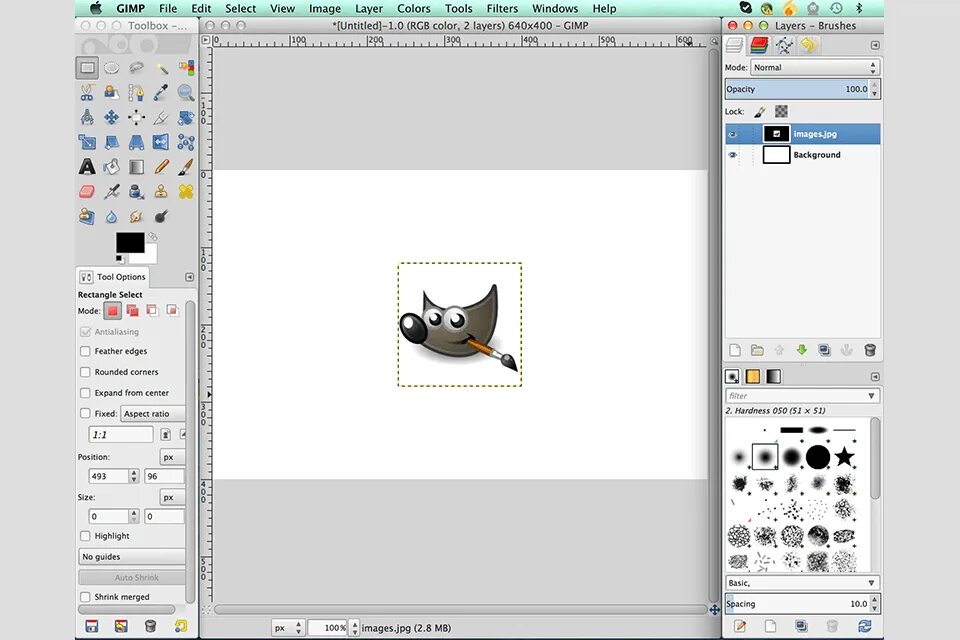Viewport: 960px width, 640px height.
Task: Open the Basic brush tag dropdown
Action: coord(803,583)
